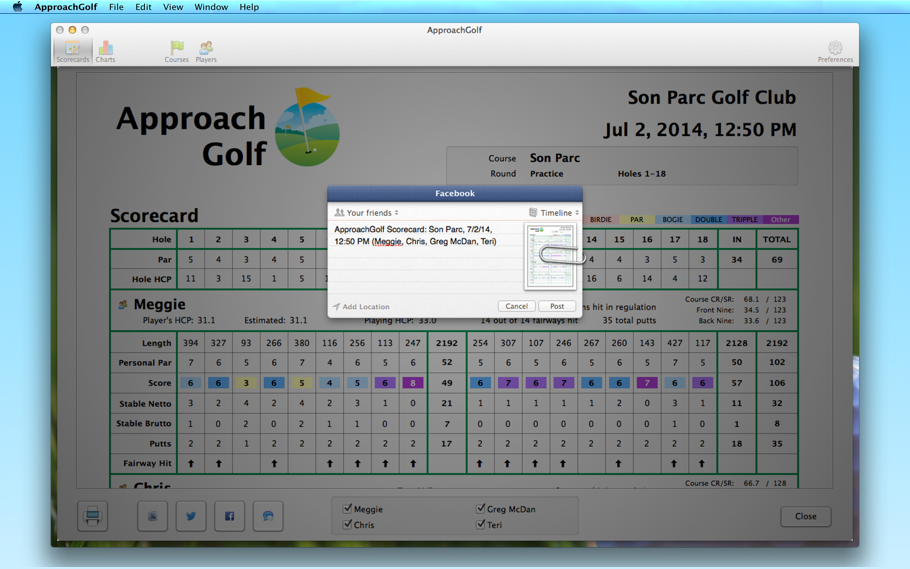The width and height of the screenshot is (910, 569).
Task: Open the Help menu
Action: pos(249,7)
